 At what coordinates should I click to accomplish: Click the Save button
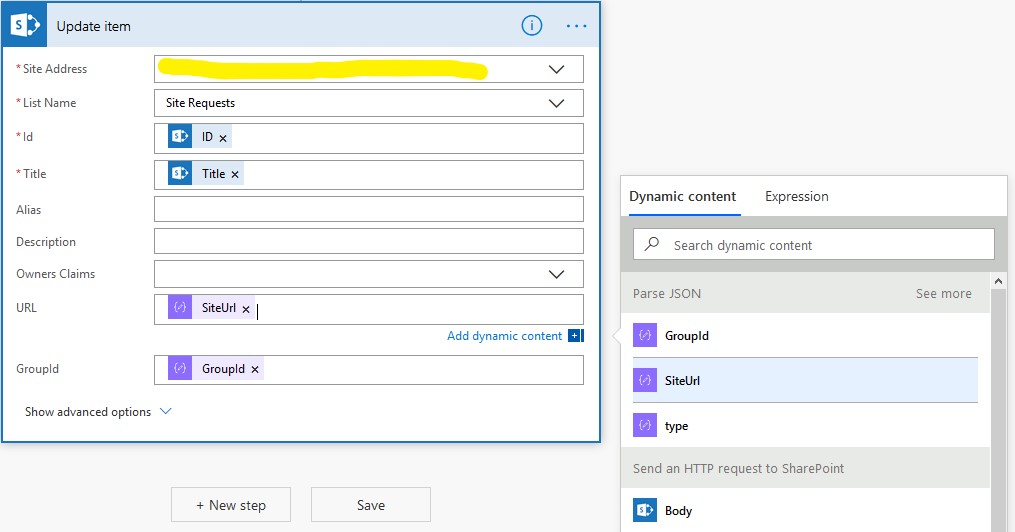pyautogui.click(x=371, y=505)
